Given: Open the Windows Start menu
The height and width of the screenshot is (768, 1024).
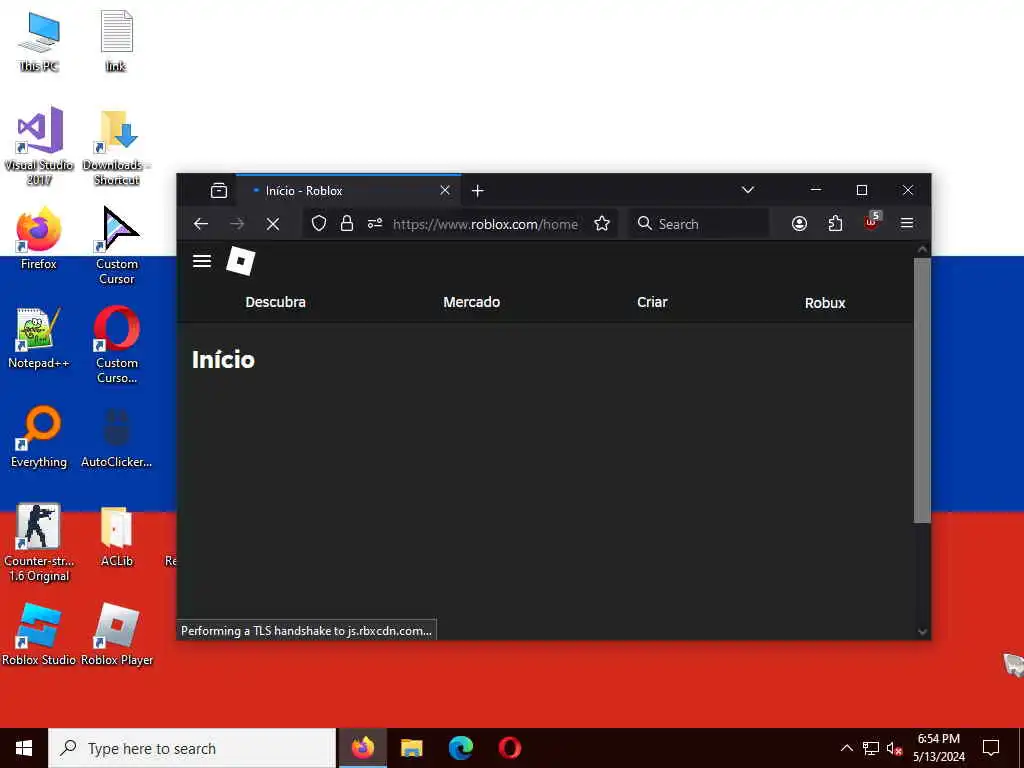Looking at the screenshot, I should coord(24,748).
